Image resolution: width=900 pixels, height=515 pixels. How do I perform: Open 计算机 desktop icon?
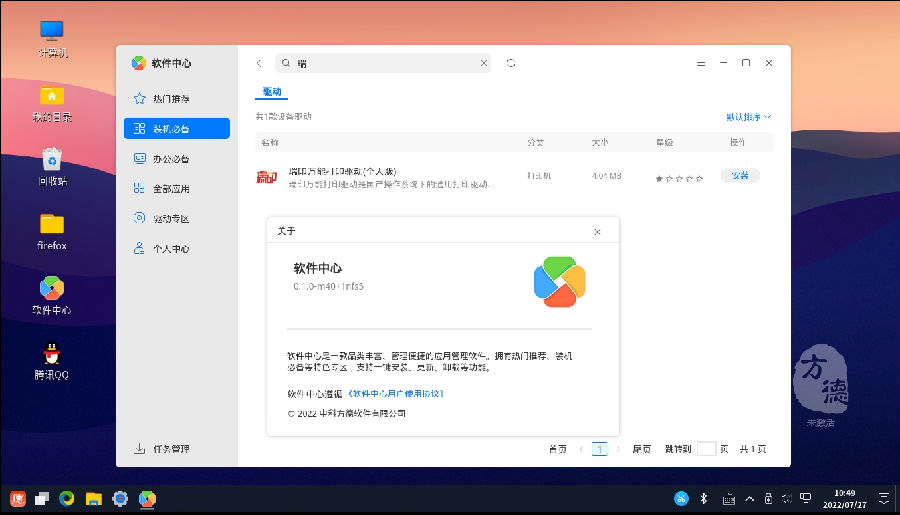(x=52, y=39)
